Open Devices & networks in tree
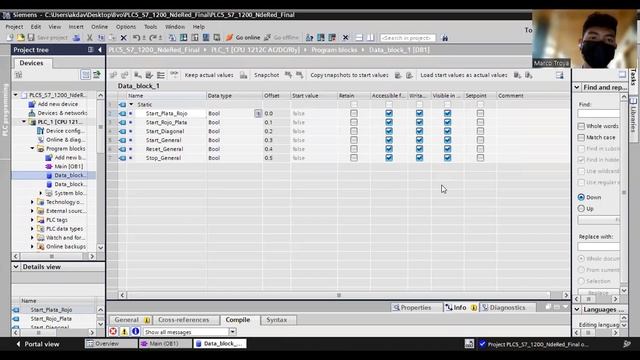 coord(62,113)
